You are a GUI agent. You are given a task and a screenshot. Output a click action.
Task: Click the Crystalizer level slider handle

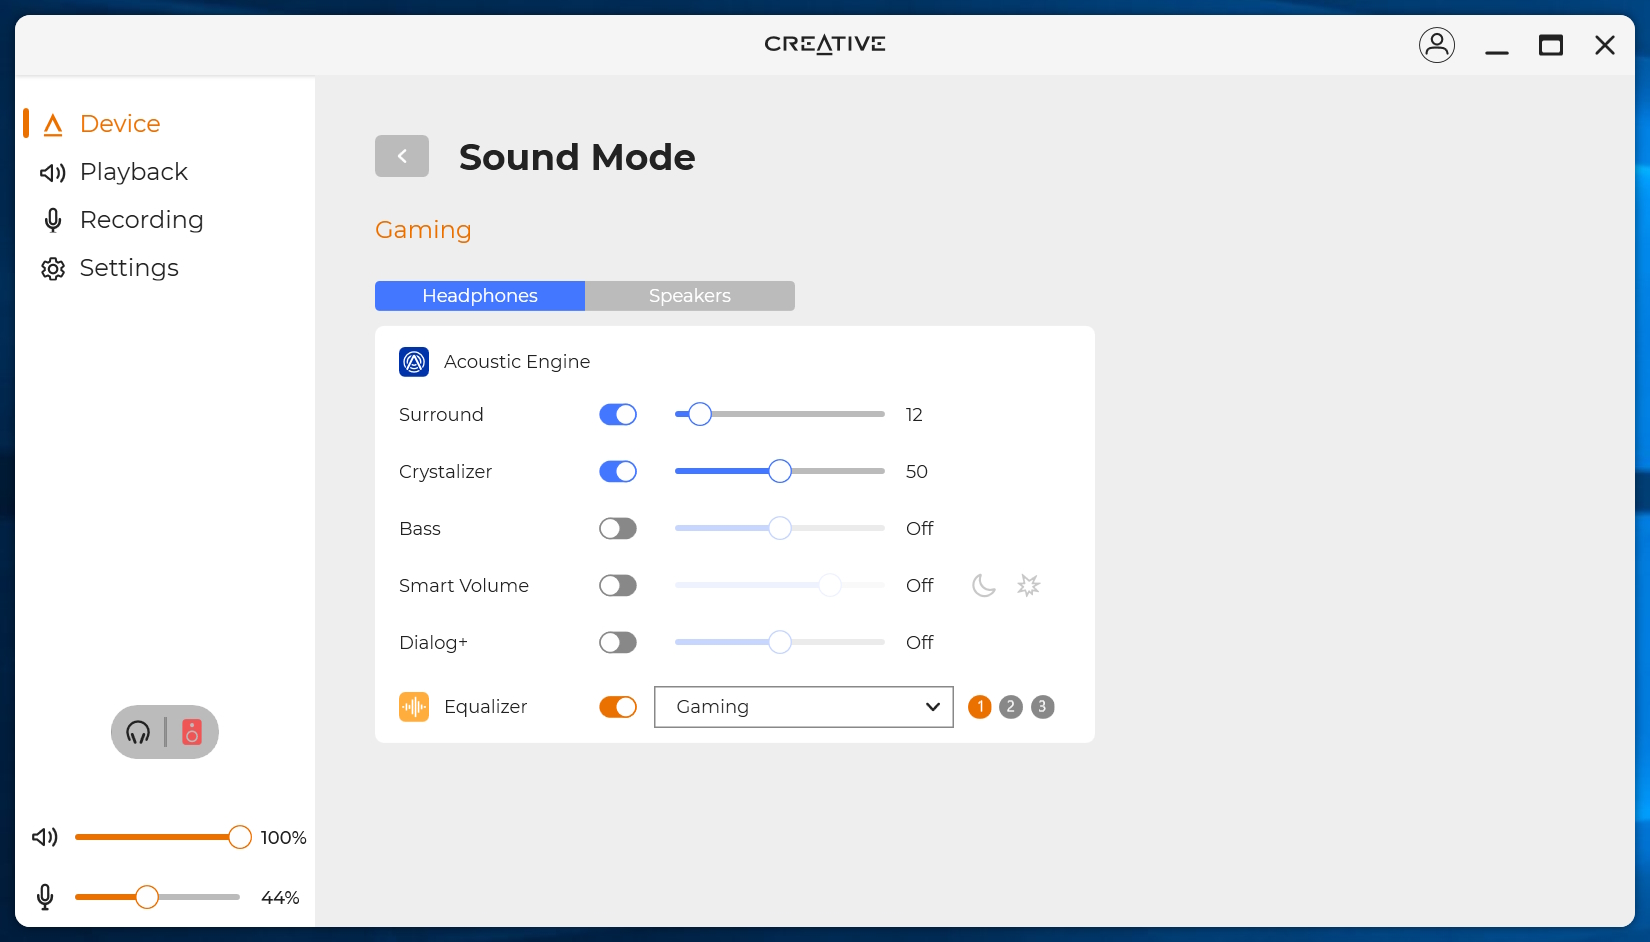[x=780, y=471]
